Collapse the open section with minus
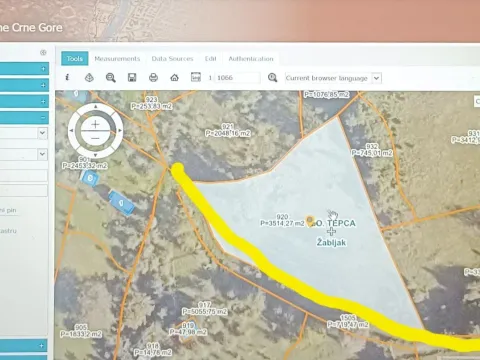The height and width of the screenshot is (360, 480). pyautogui.click(x=43, y=117)
